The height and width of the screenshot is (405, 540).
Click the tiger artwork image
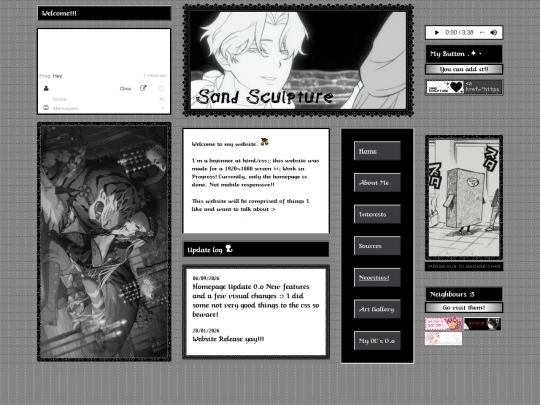click(104, 242)
